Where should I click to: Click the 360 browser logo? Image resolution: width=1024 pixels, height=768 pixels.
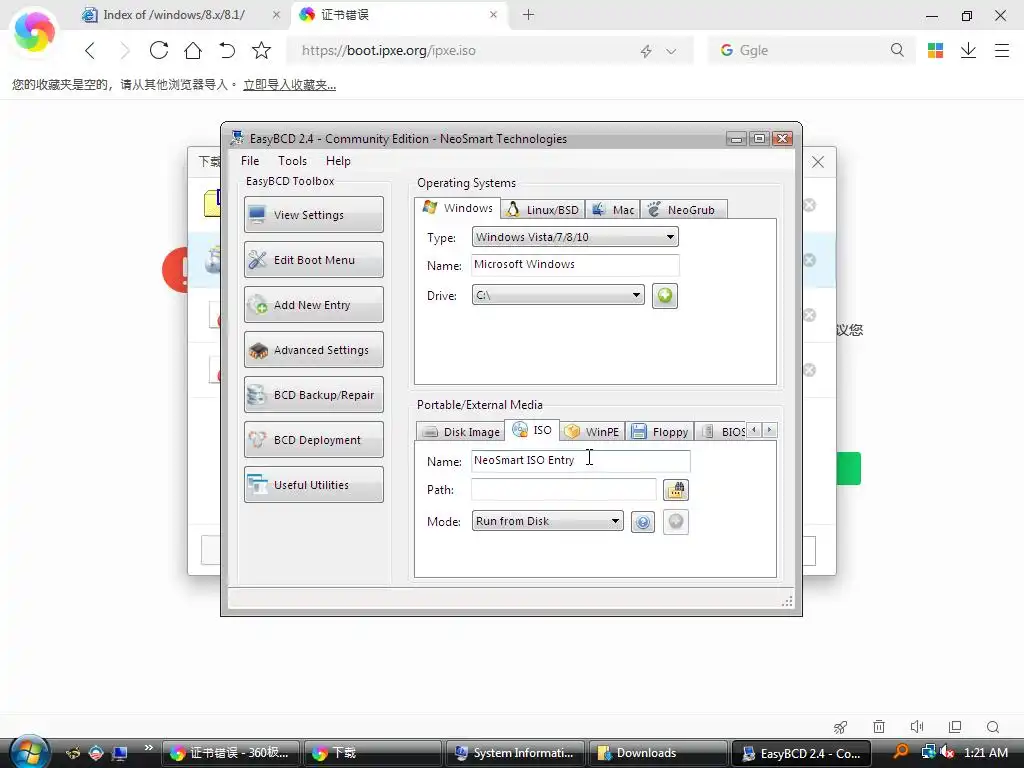[x=34, y=31]
